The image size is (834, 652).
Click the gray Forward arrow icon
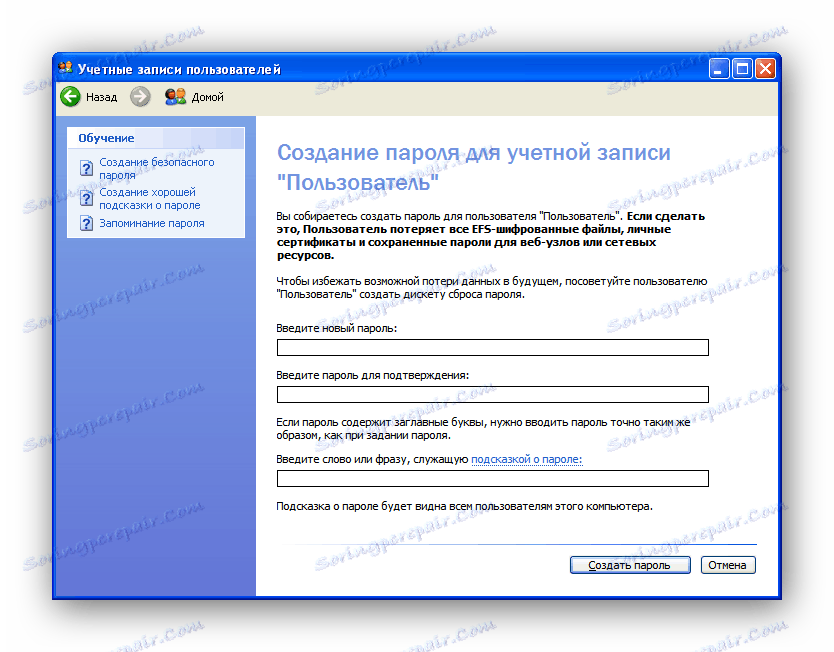pyautogui.click(x=140, y=97)
